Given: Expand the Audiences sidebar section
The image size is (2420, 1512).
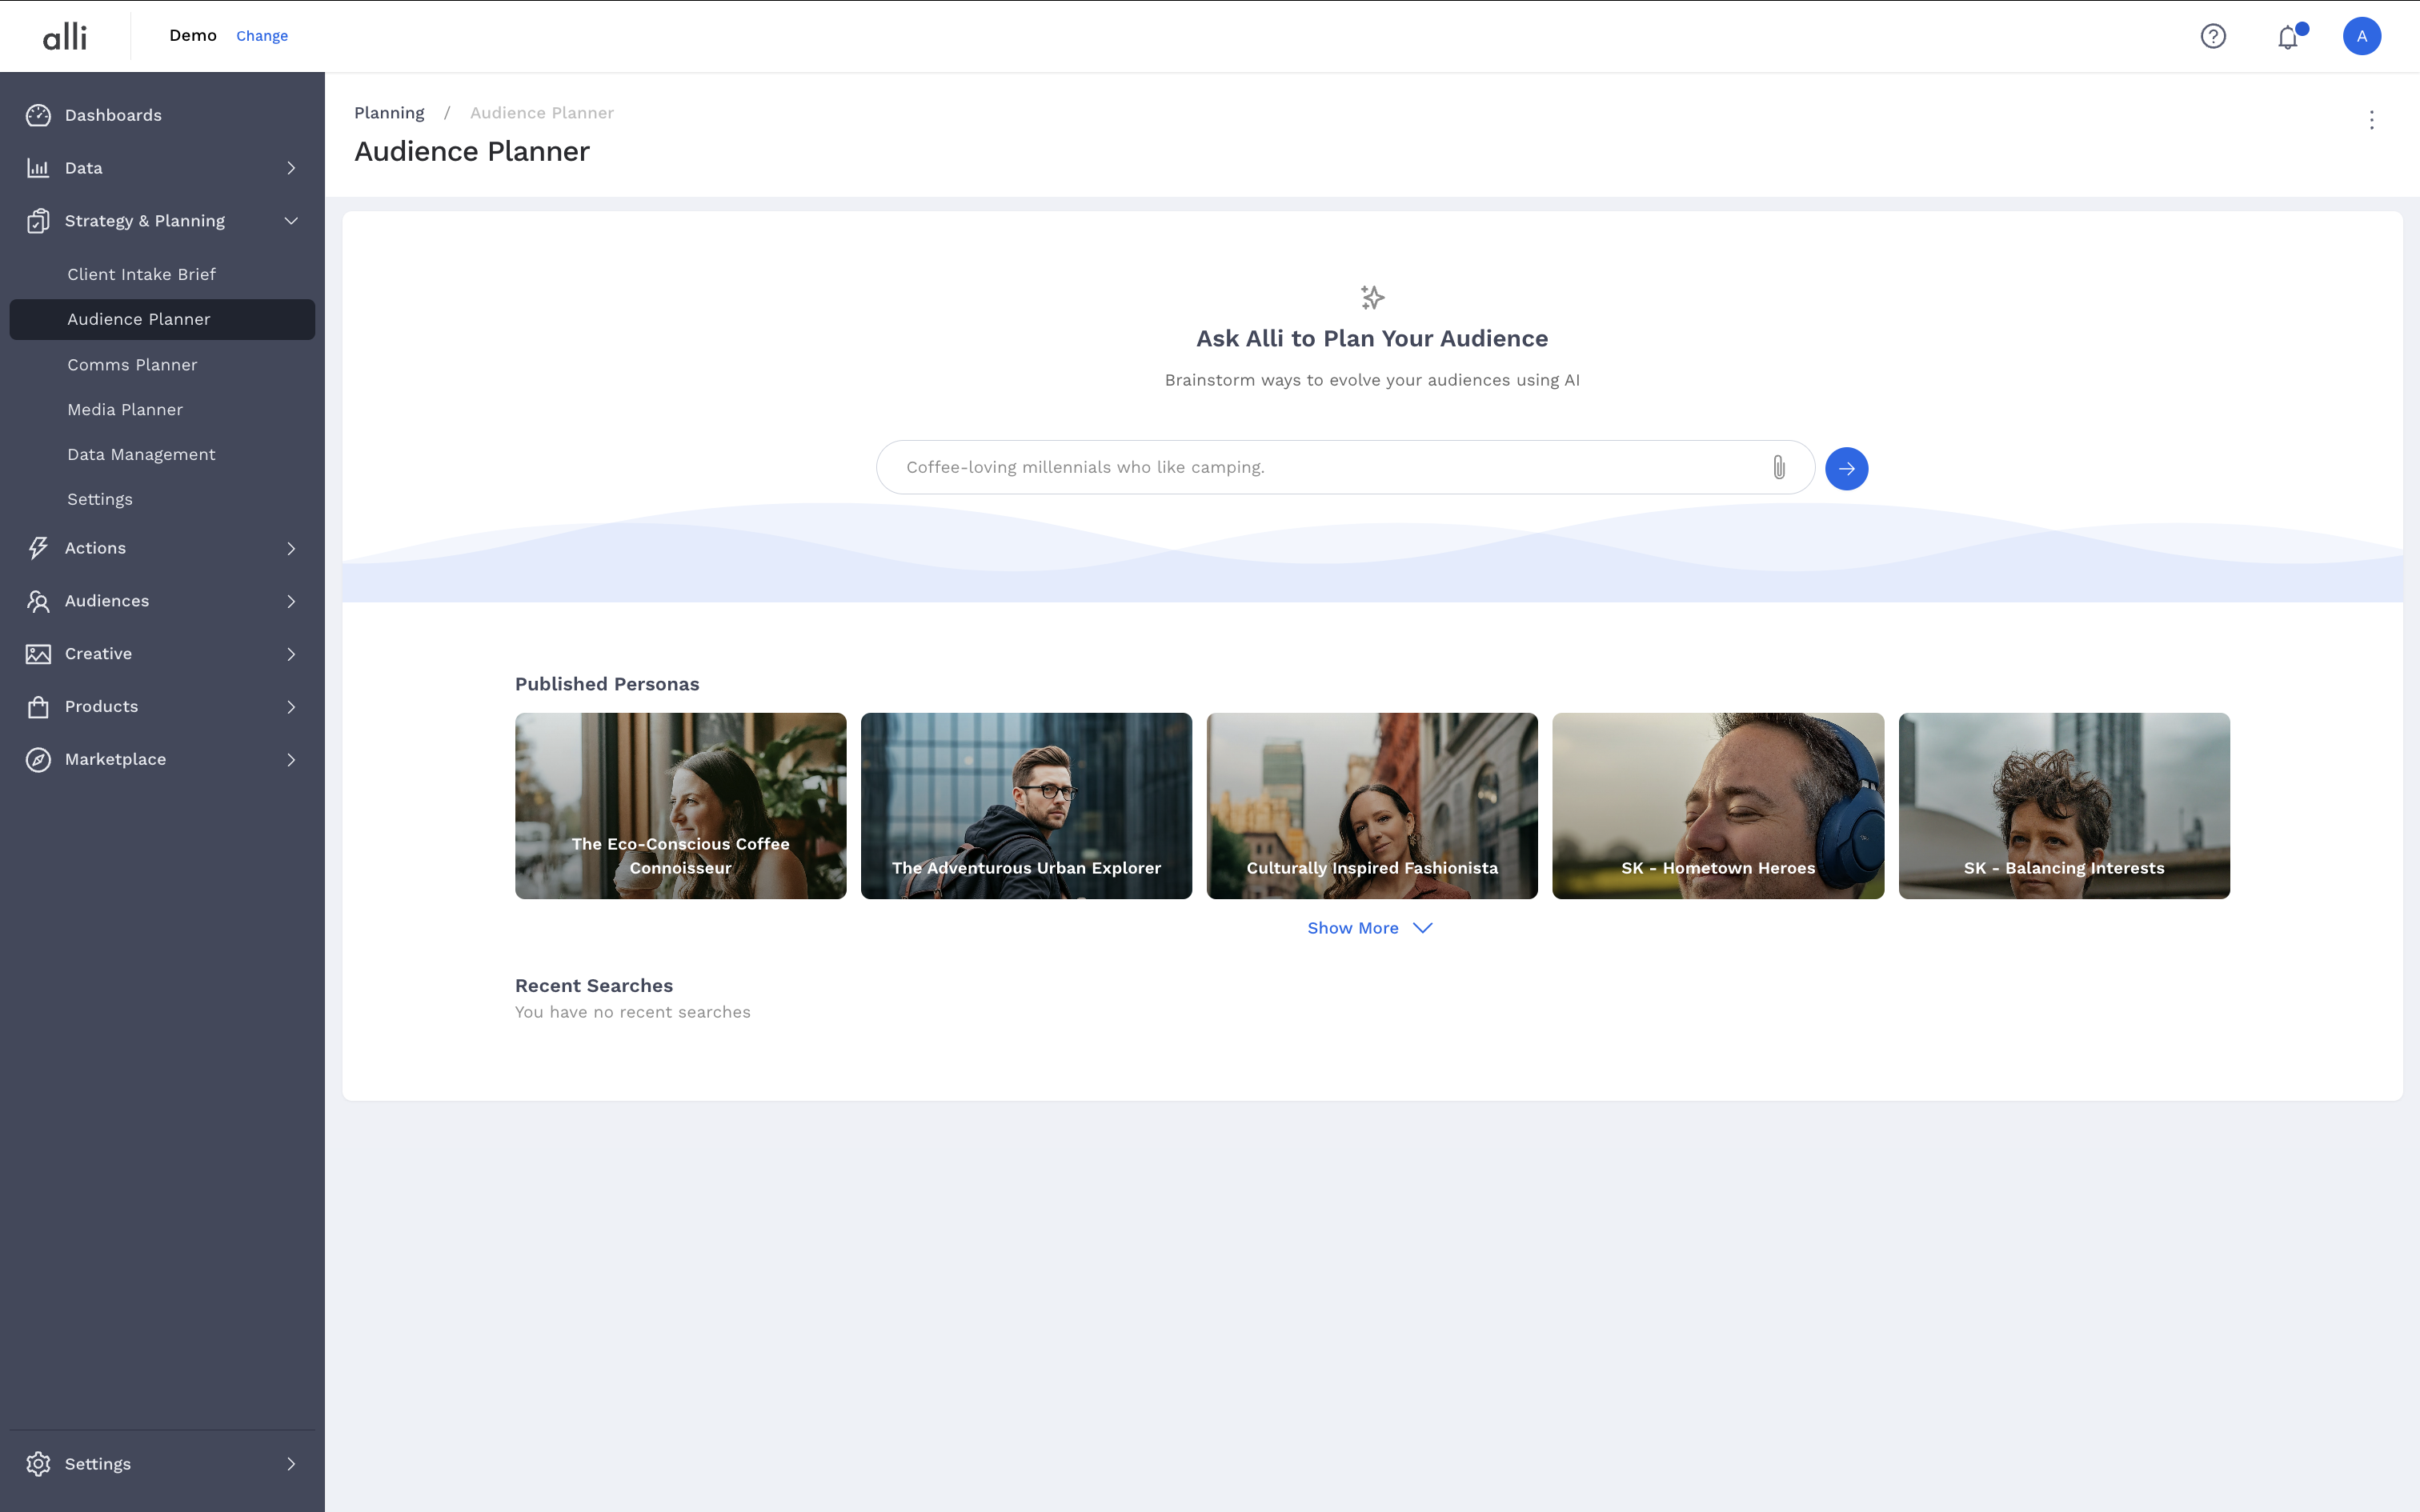Looking at the screenshot, I should coord(291,601).
